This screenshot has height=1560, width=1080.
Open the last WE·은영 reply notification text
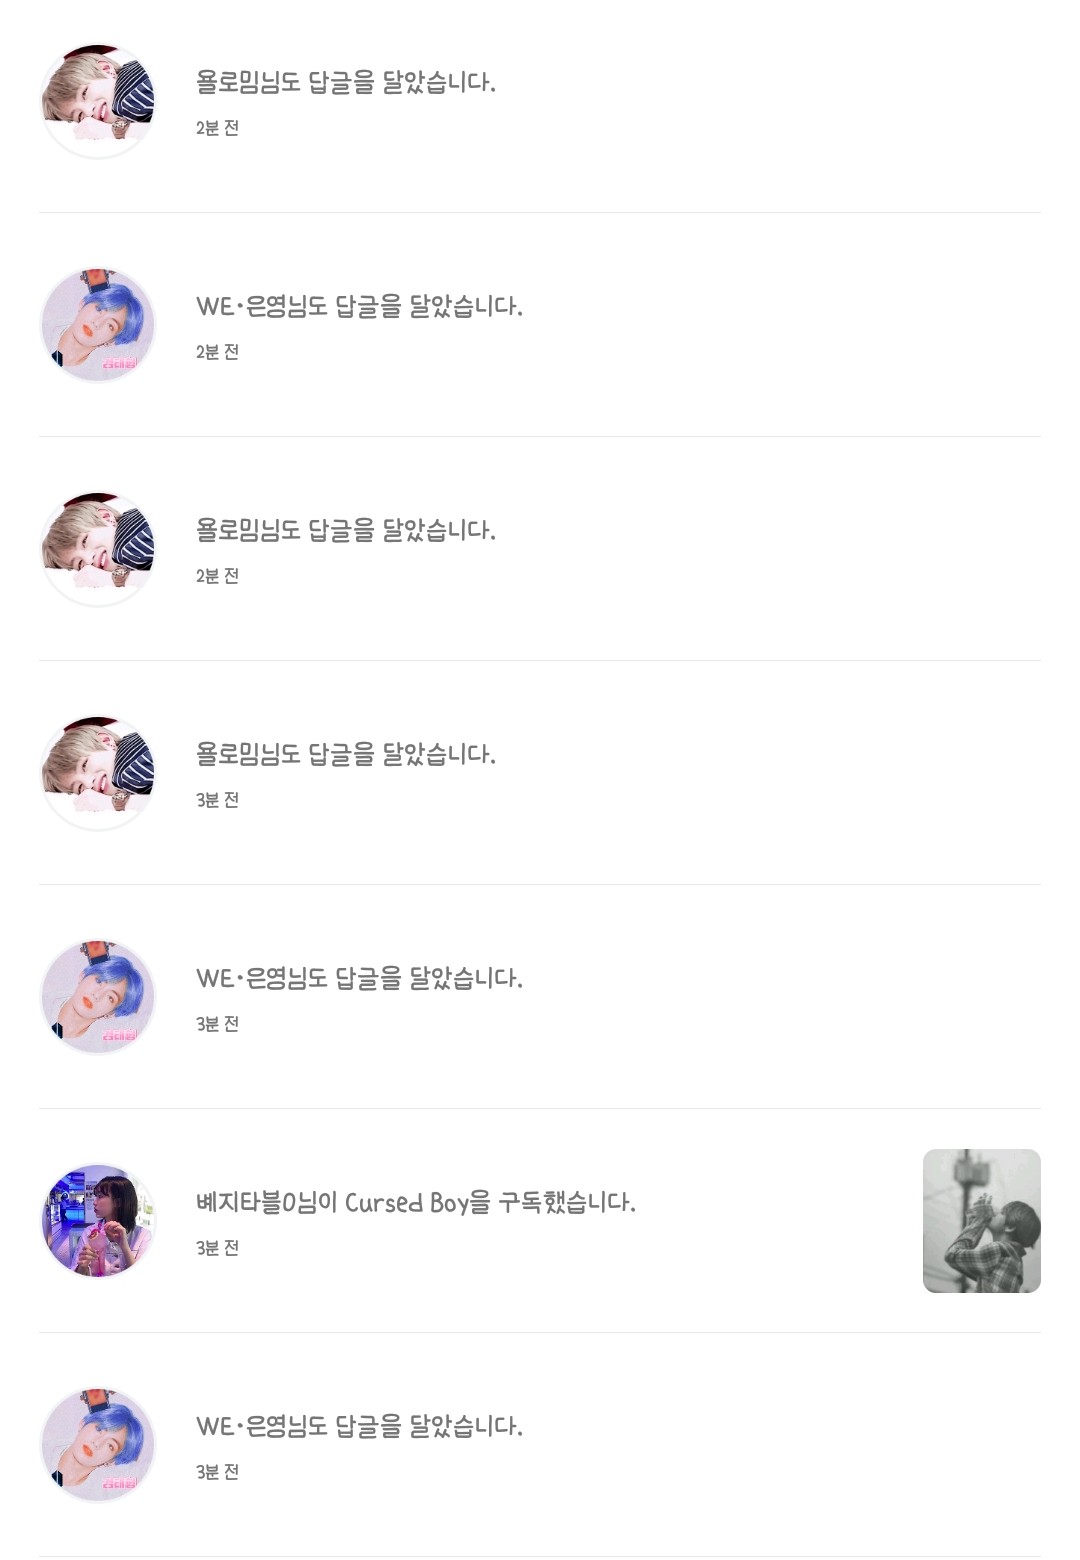[x=359, y=1426]
